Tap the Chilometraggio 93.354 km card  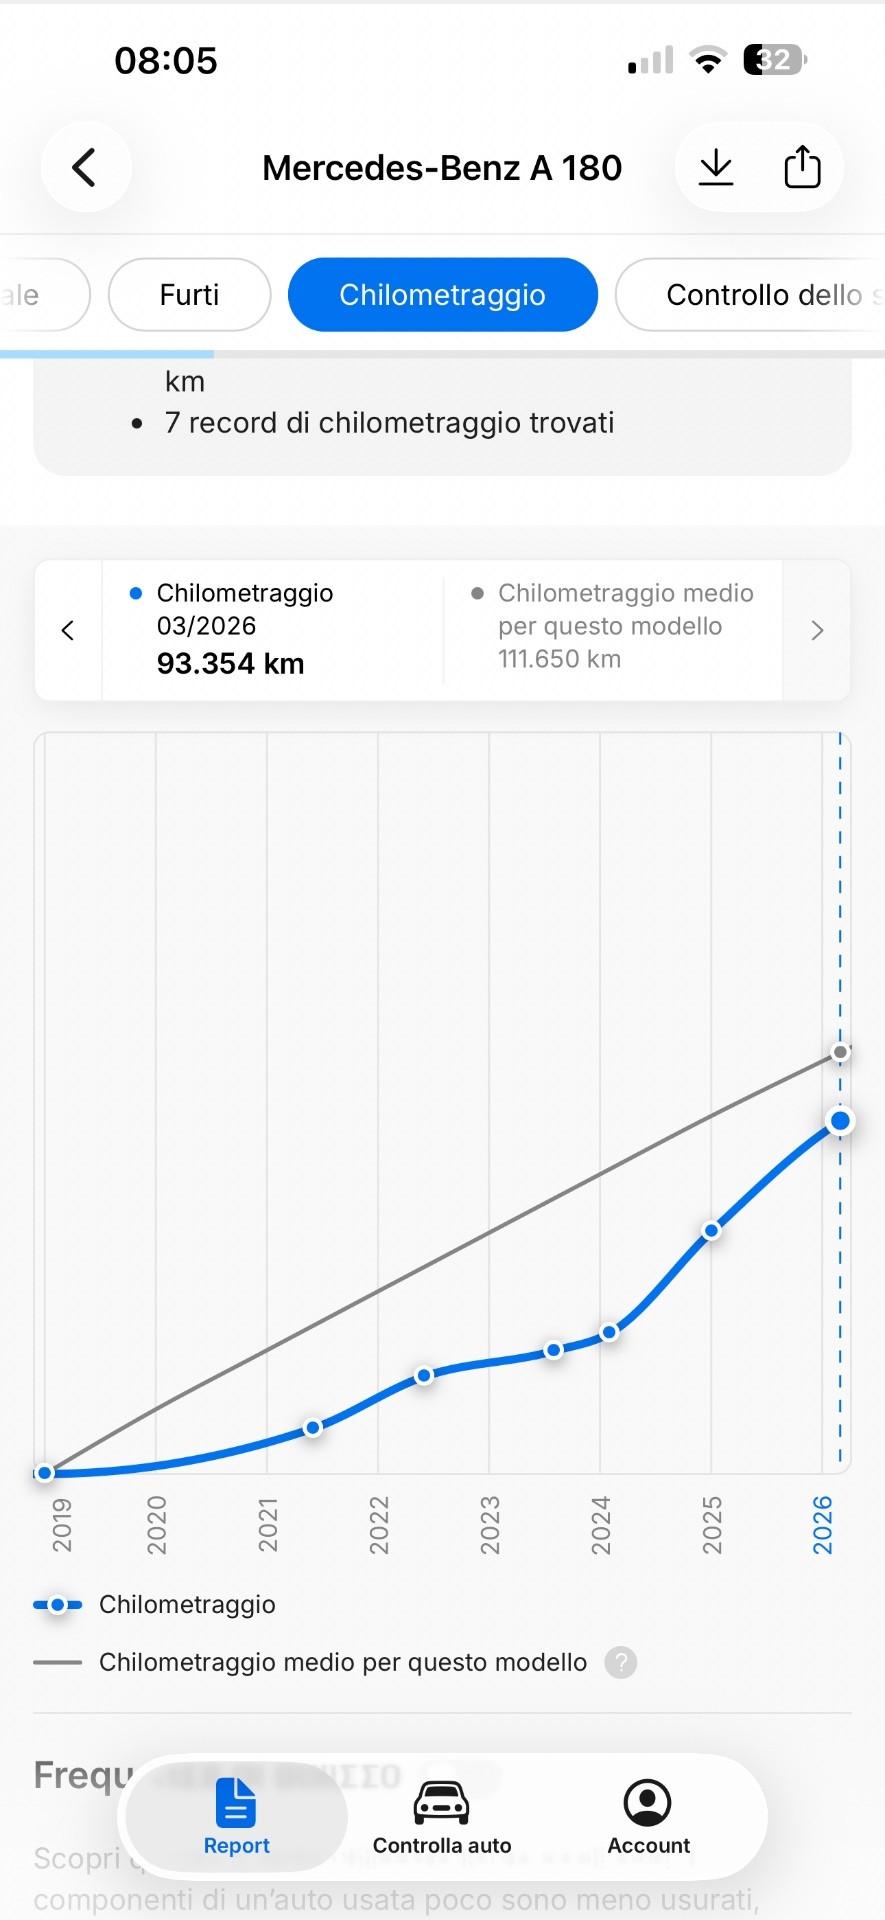coord(272,629)
